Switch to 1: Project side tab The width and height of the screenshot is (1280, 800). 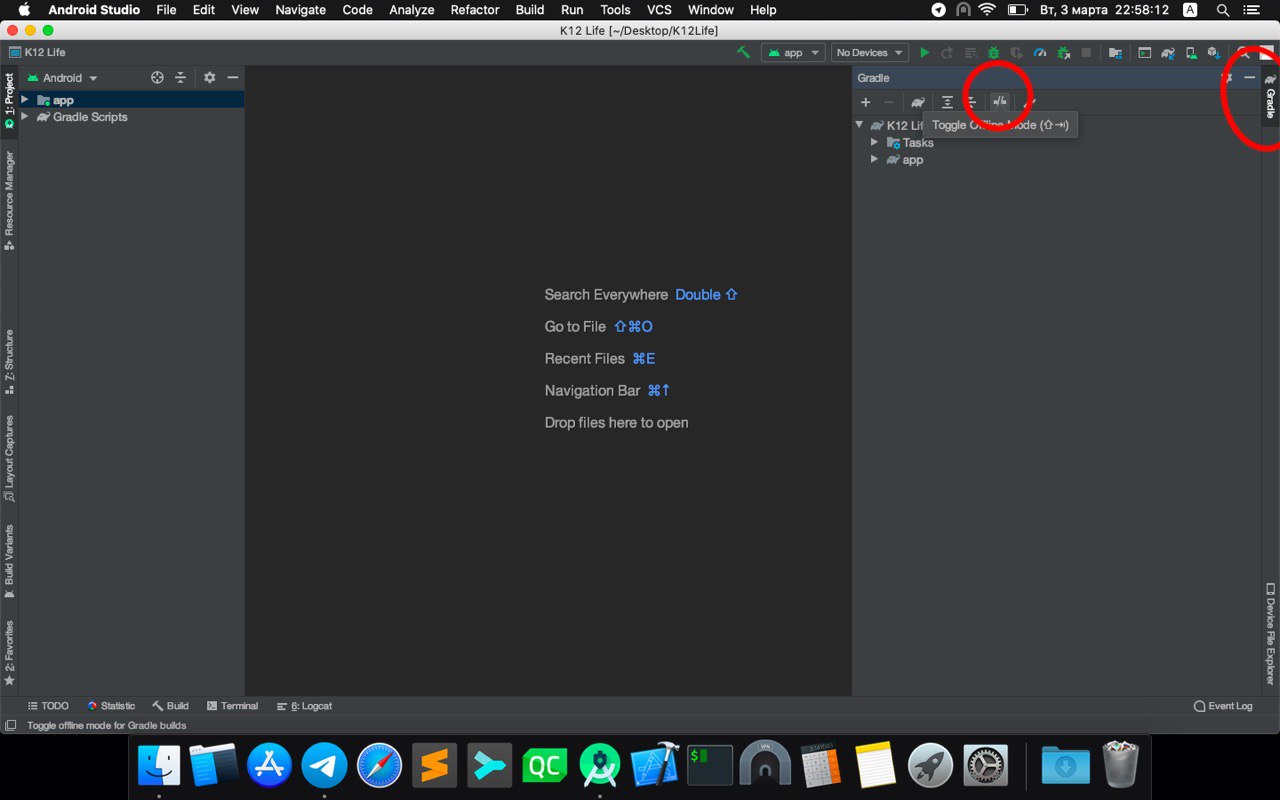[9, 100]
